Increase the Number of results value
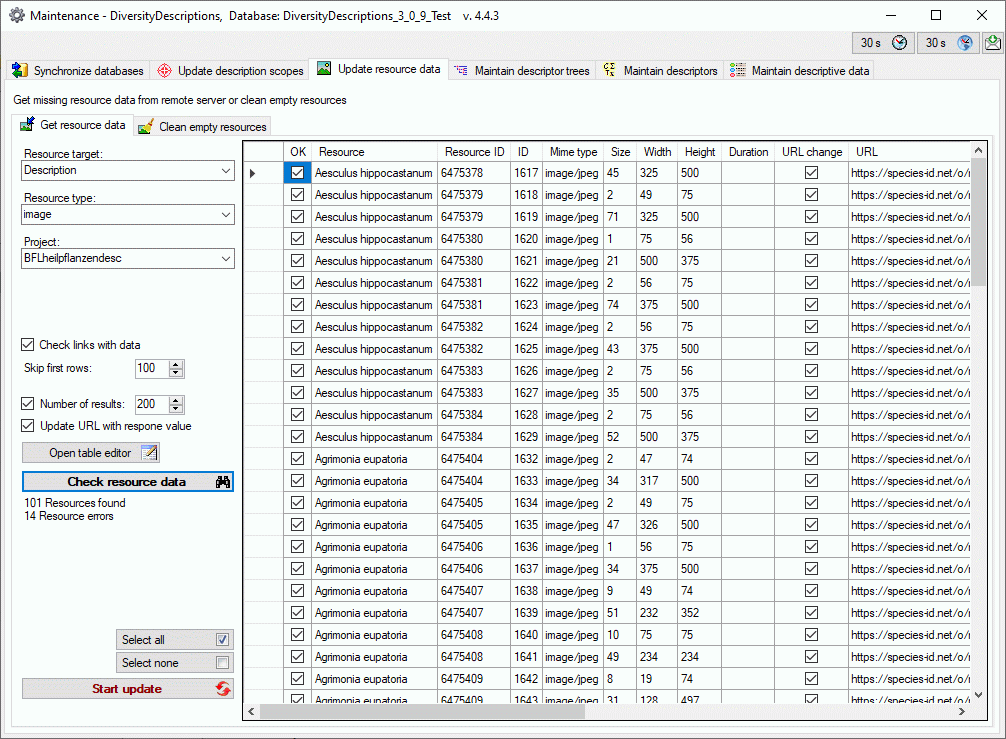Viewport: 1006px width, 739px height. (176, 400)
